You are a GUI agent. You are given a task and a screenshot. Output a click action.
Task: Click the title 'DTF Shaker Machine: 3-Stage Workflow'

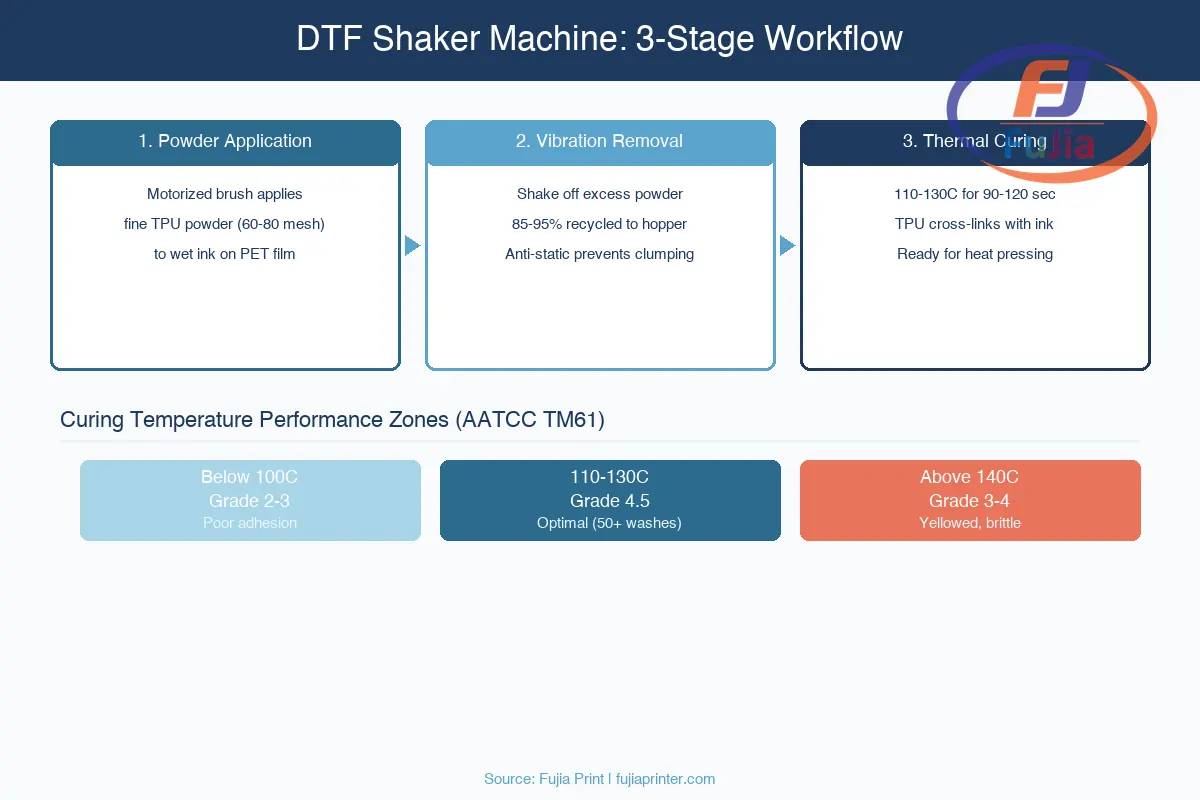coord(600,39)
